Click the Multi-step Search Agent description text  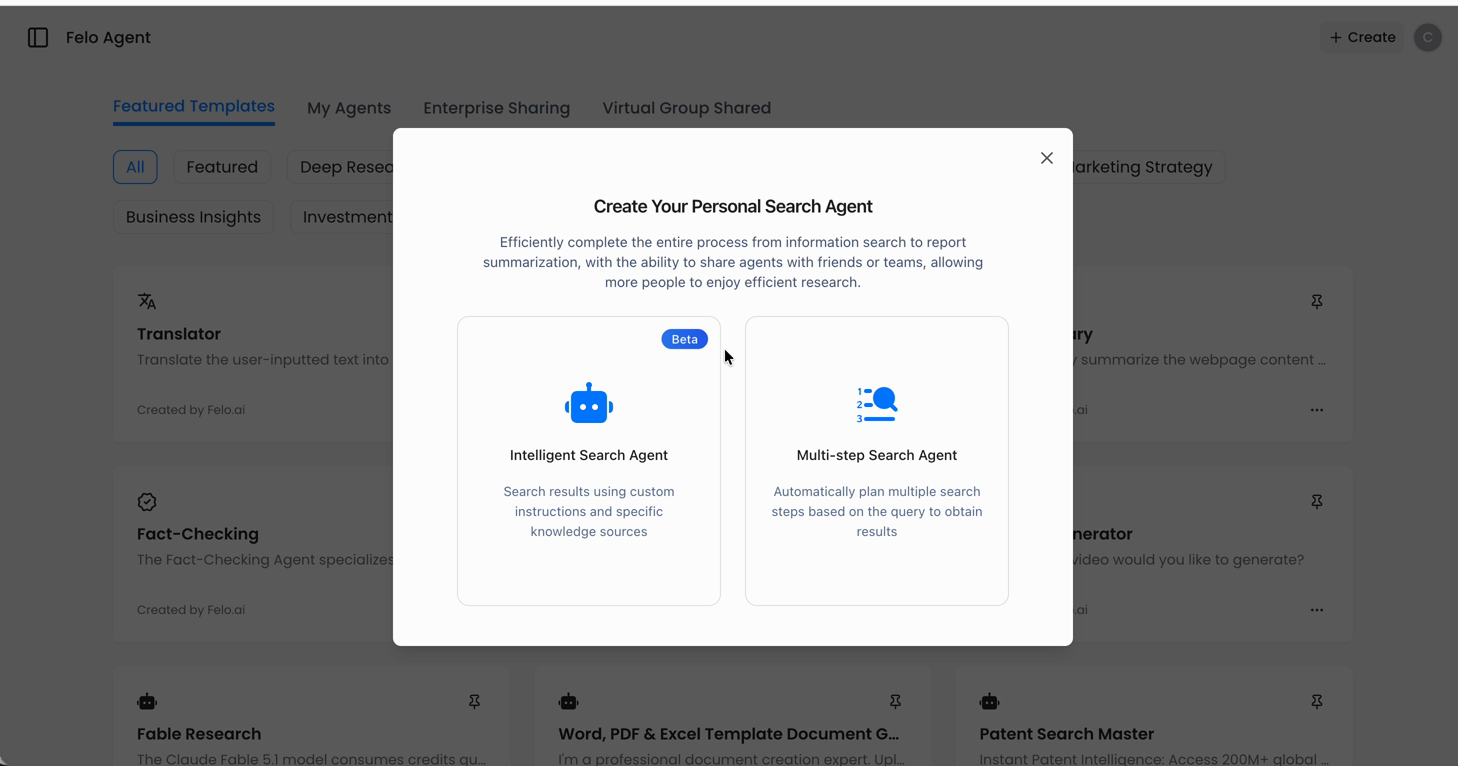point(877,511)
